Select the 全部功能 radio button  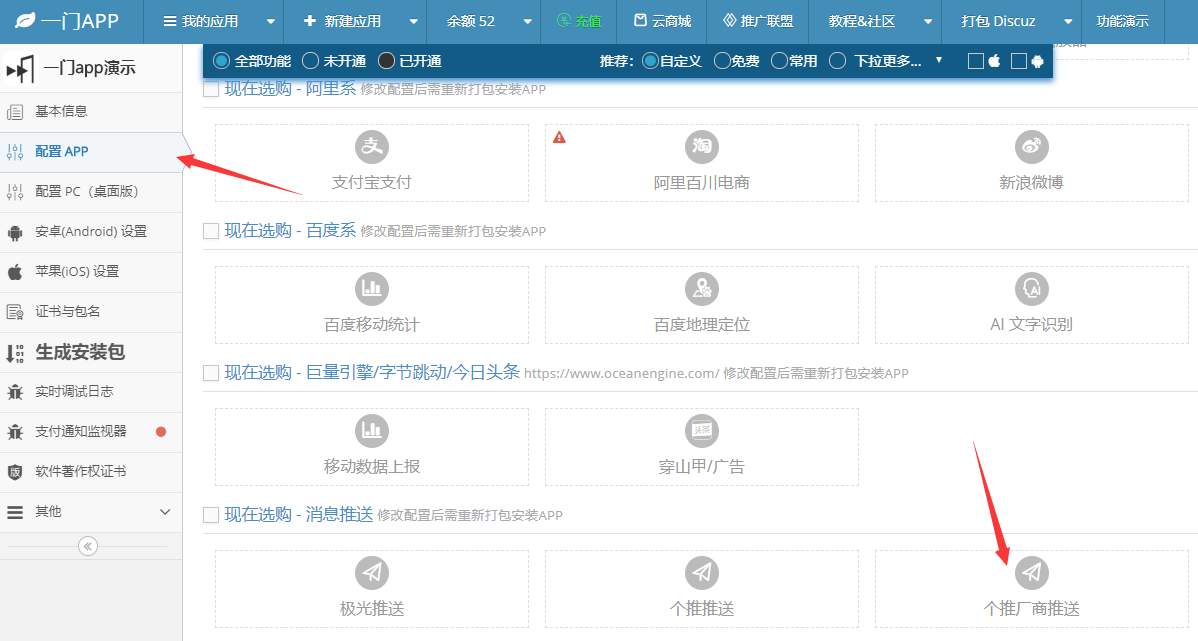click(x=222, y=60)
